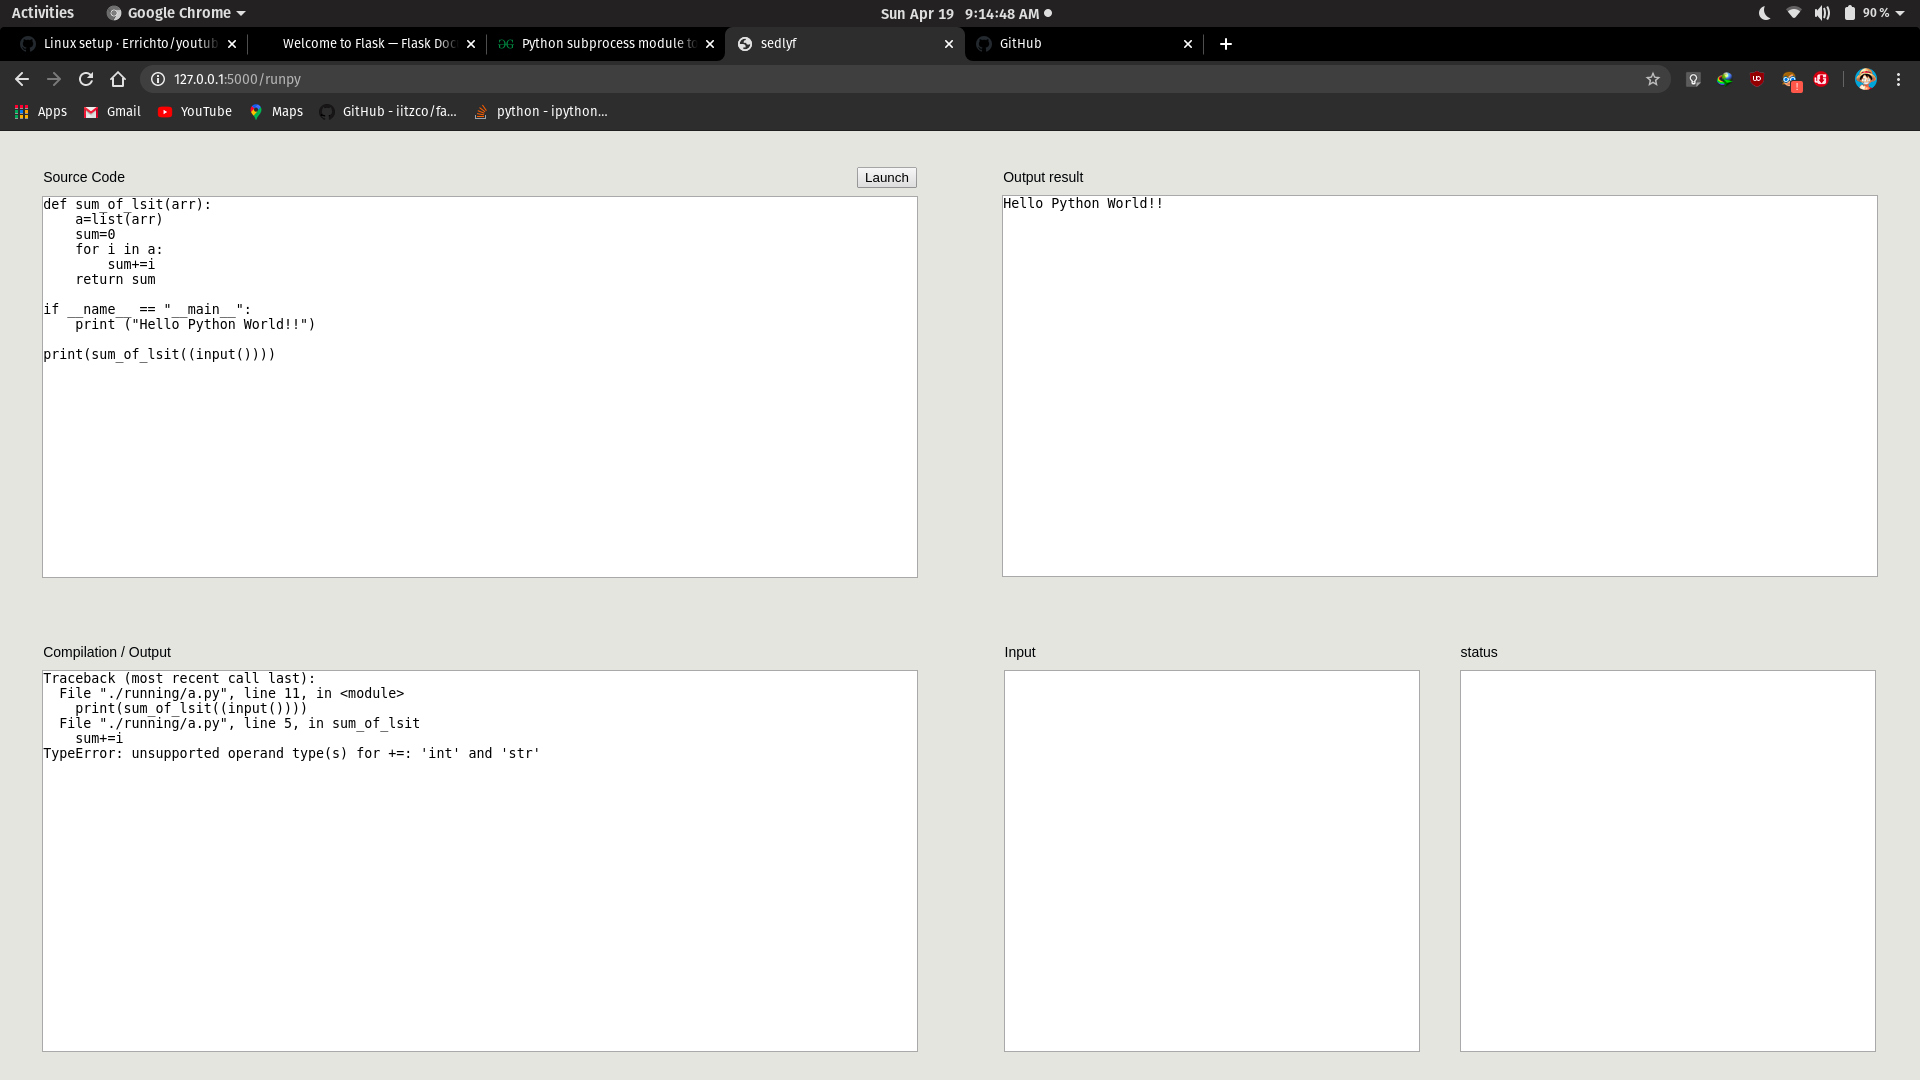Open the uGet integration extension icon
The height and width of the screenshot is (1080, 1920).
1821,79
